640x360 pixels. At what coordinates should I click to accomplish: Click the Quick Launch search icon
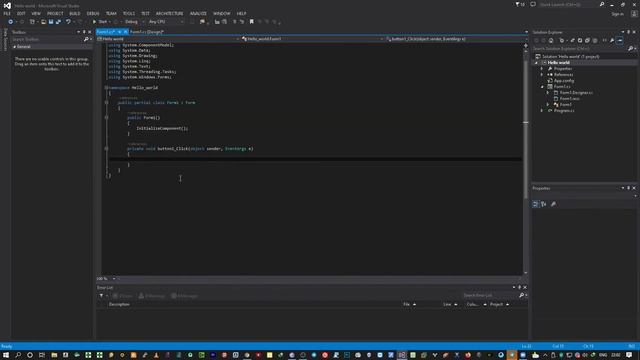(602, 4)
